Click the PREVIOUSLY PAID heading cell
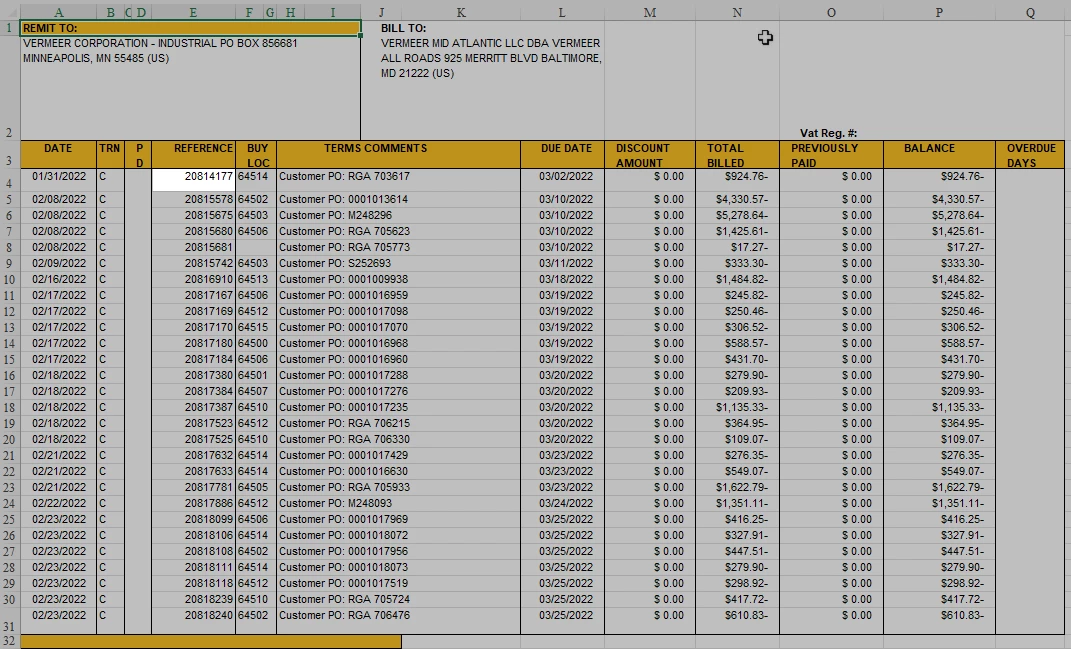This screenshot has height=649, width=1071. 831,155
